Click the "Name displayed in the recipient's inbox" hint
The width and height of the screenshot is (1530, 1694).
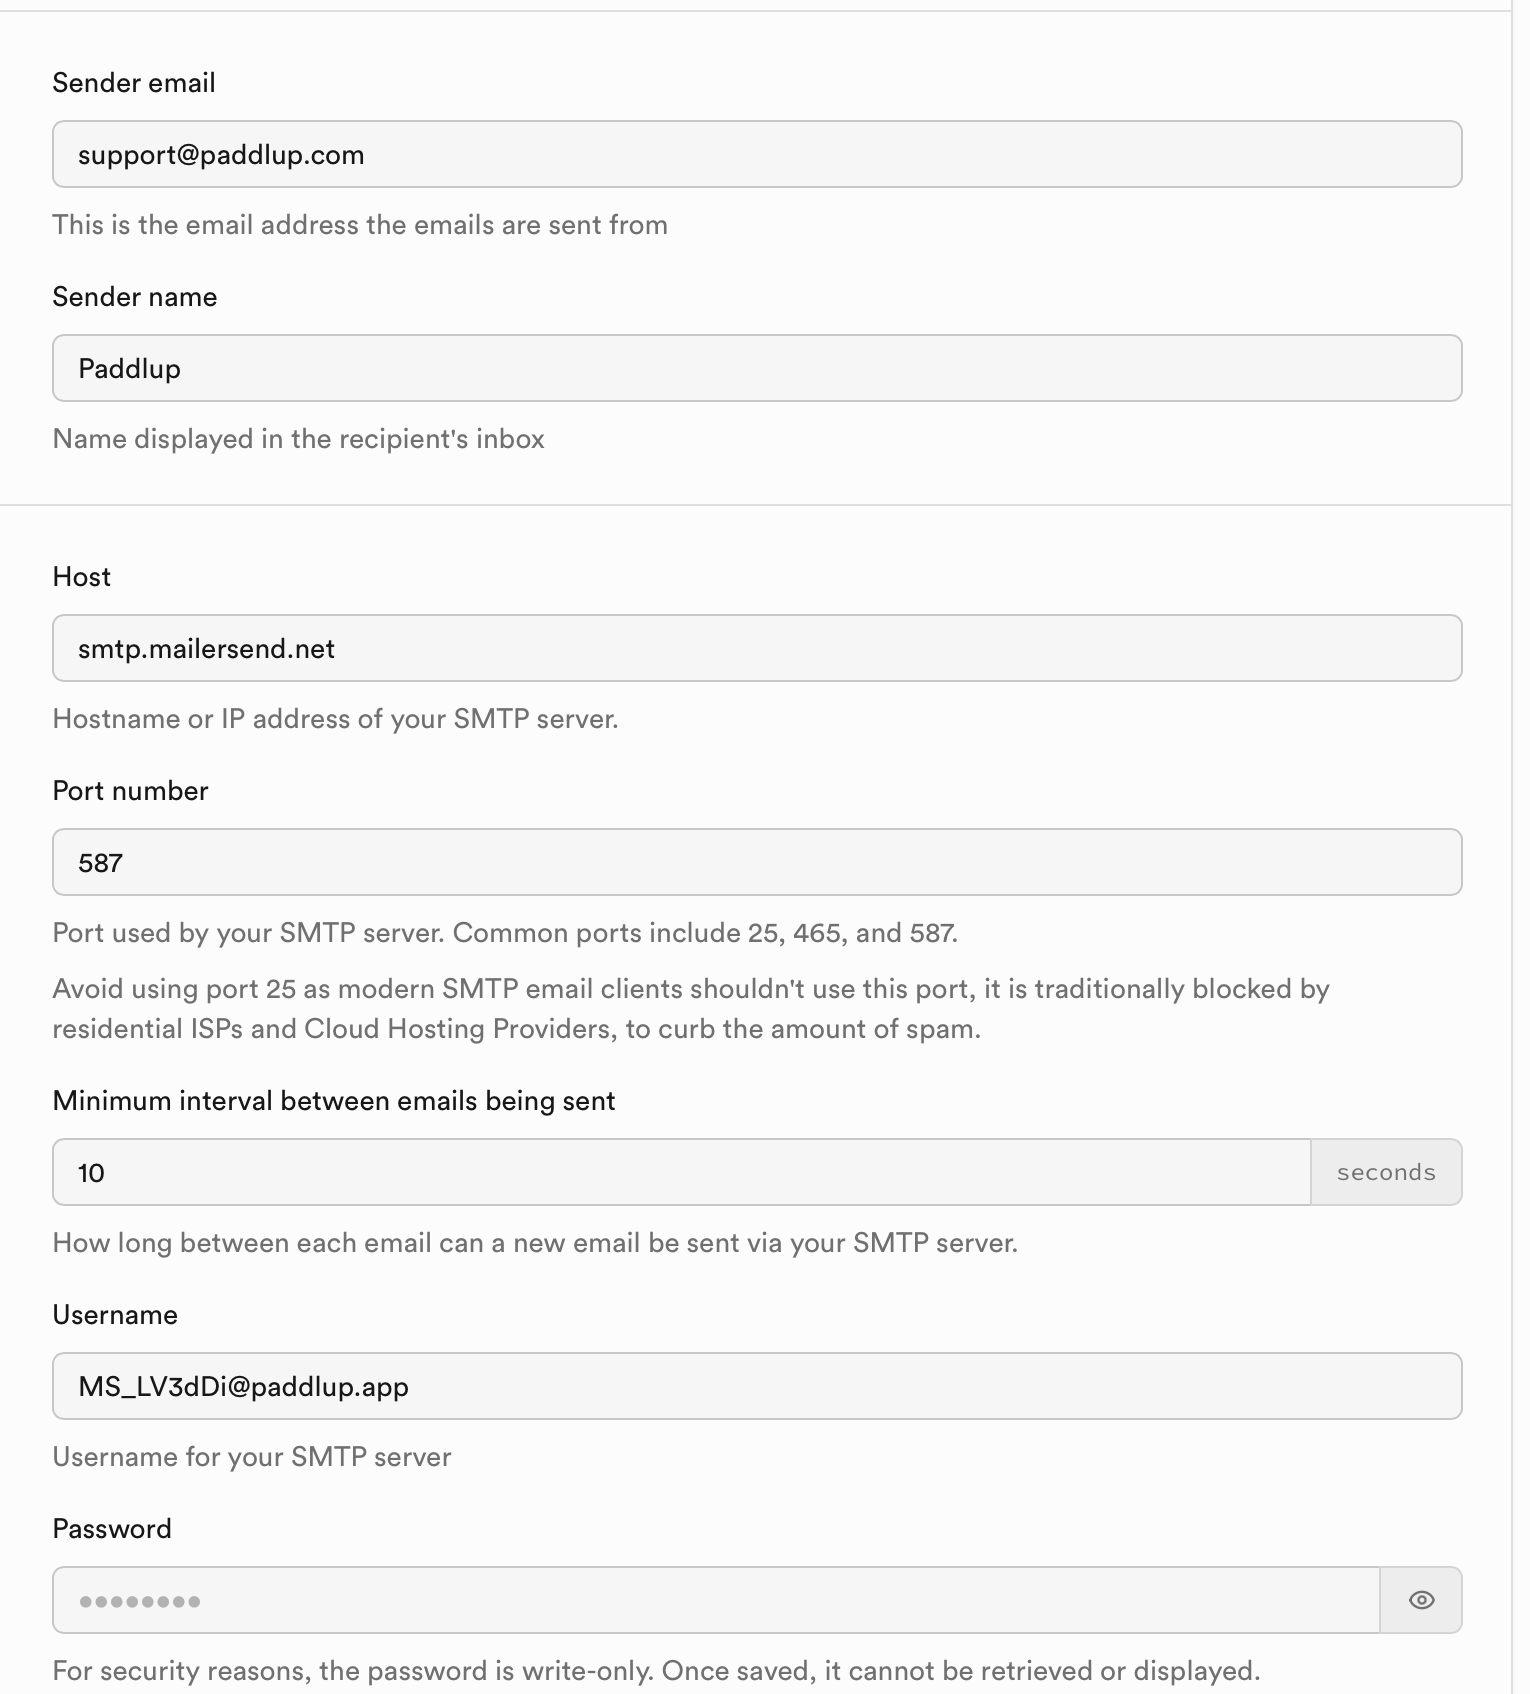pos(298,439)
